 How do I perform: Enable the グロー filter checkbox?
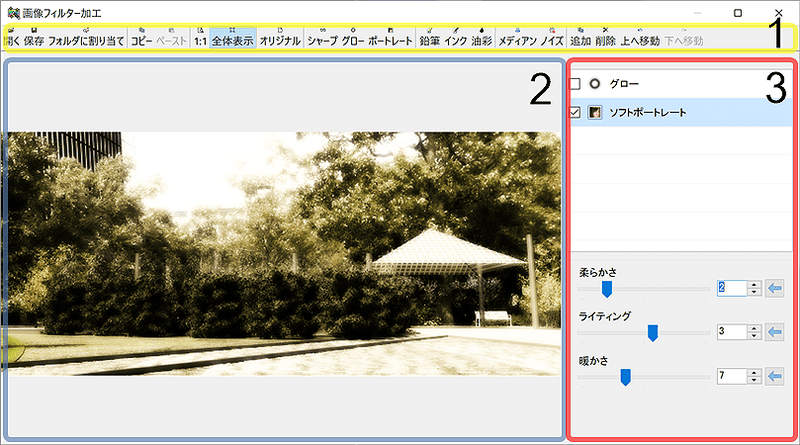point(575,84)
